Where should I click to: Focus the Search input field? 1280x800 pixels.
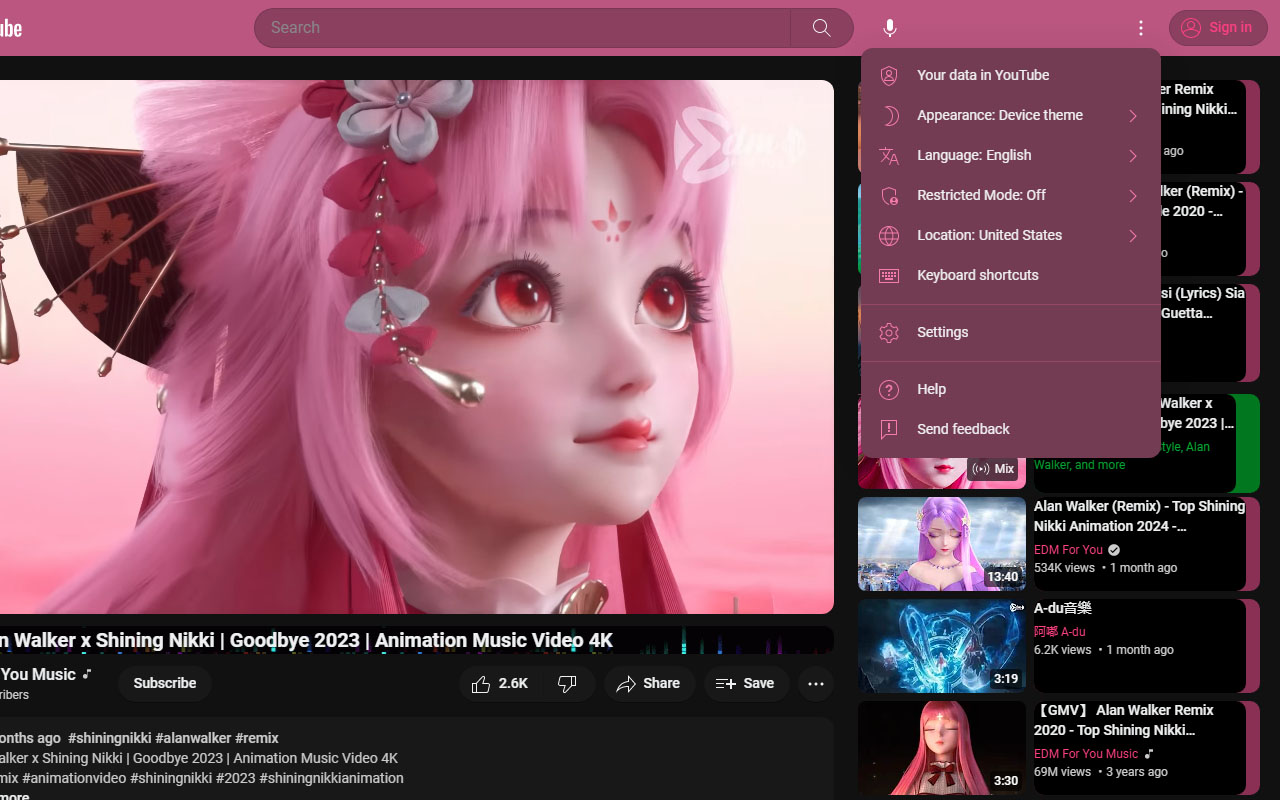click(523, 28)
